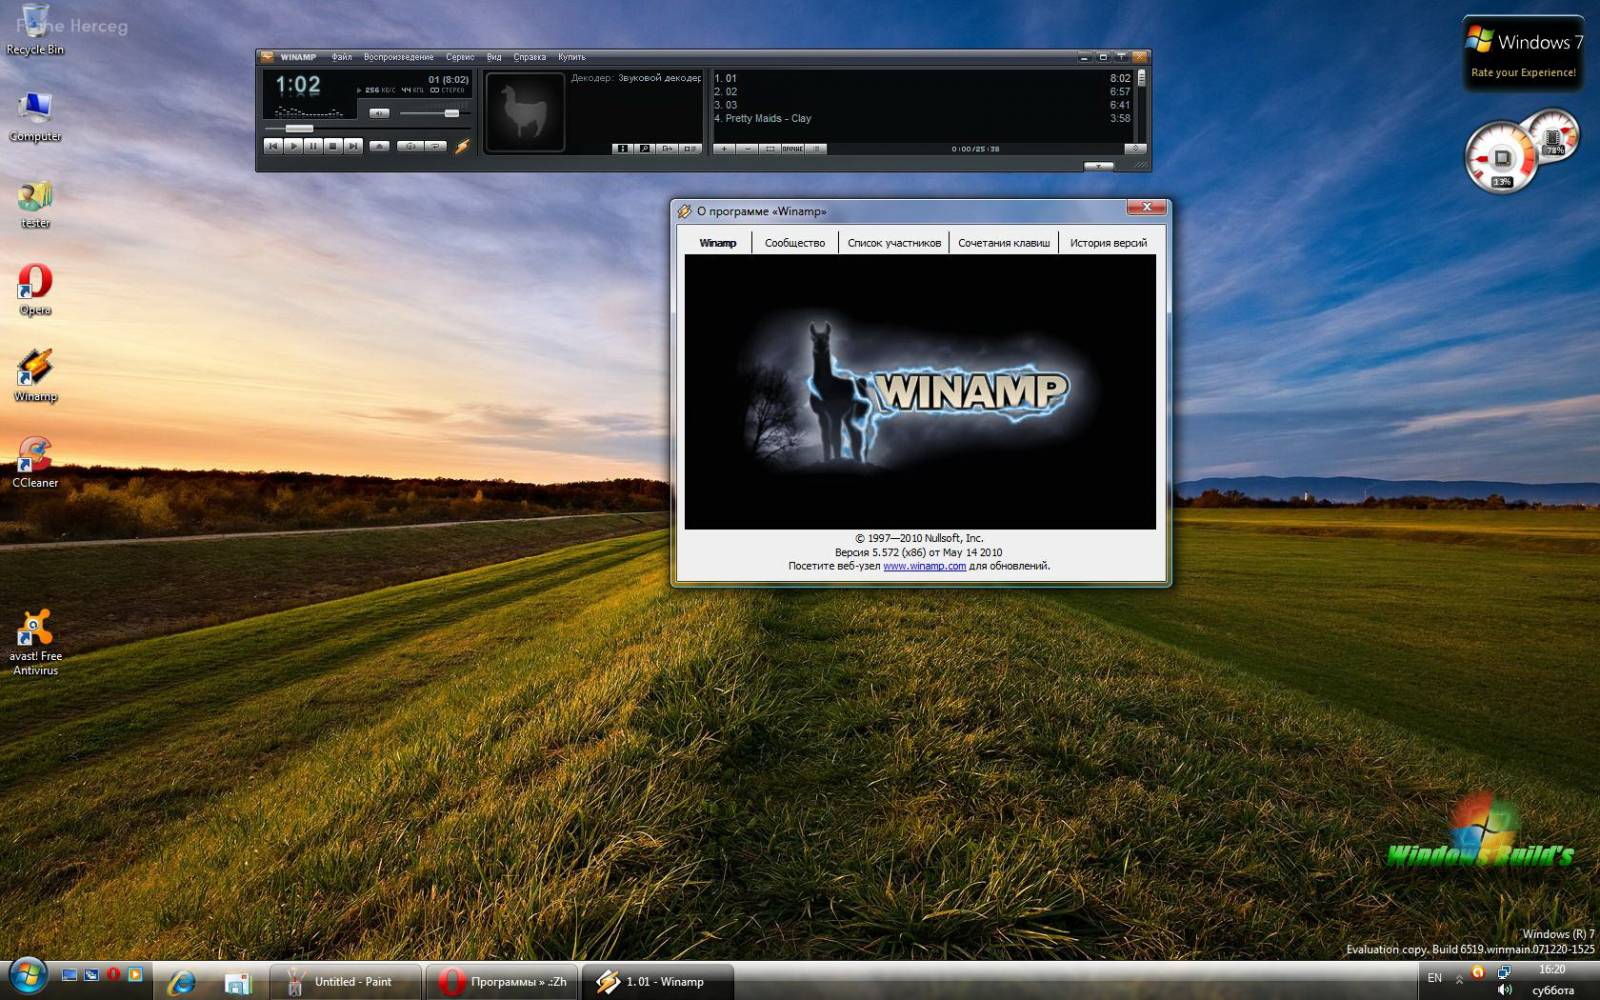Click the Winamp lightning bolt icon
Screen dimensions: 1600x1000
(463, 146)
